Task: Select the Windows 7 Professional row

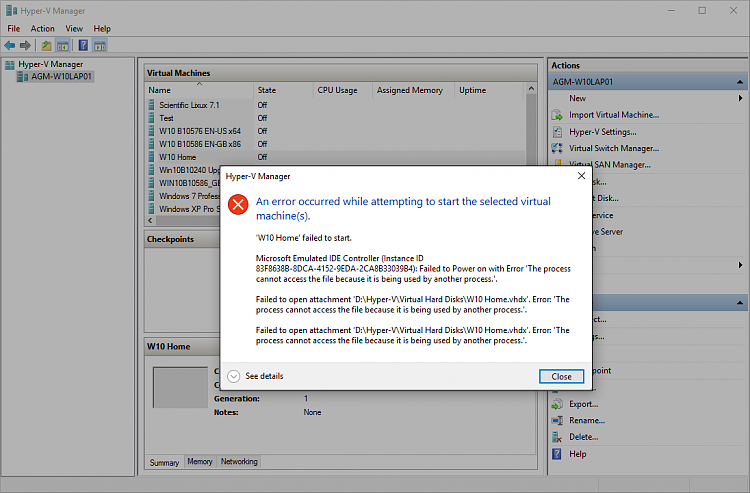Action: tap(182, 196)
